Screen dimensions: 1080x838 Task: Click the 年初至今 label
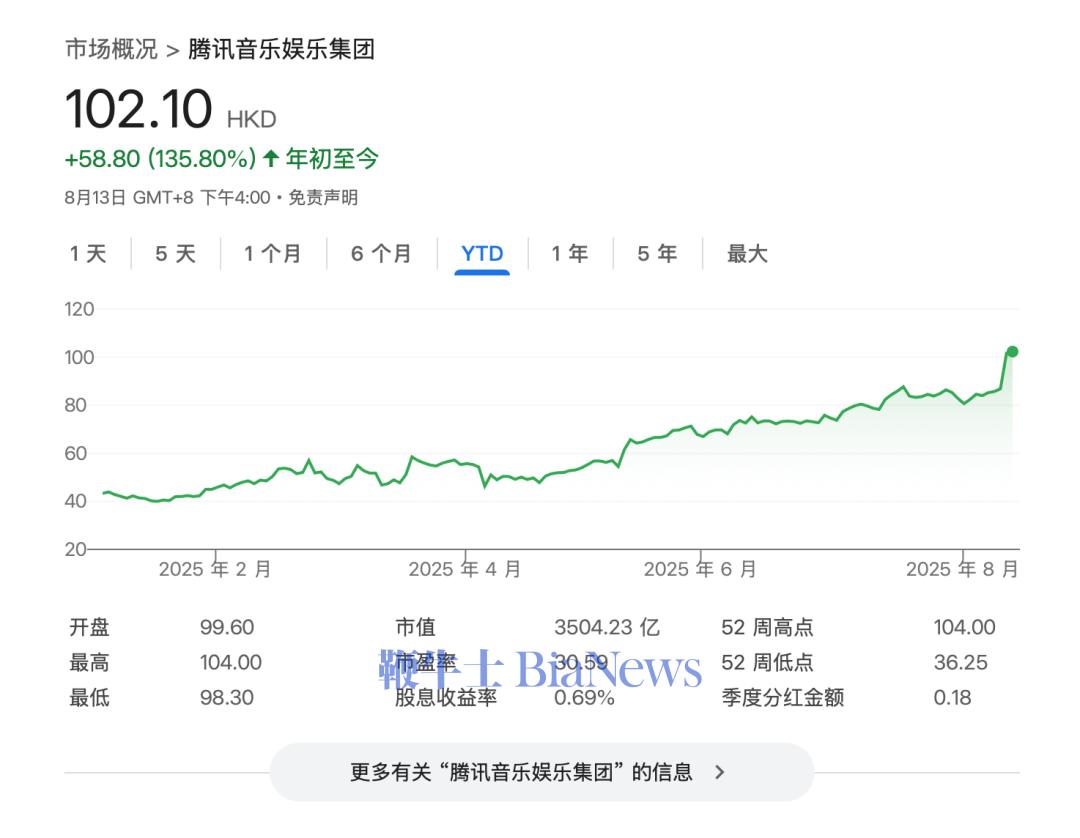coord(332,158)
